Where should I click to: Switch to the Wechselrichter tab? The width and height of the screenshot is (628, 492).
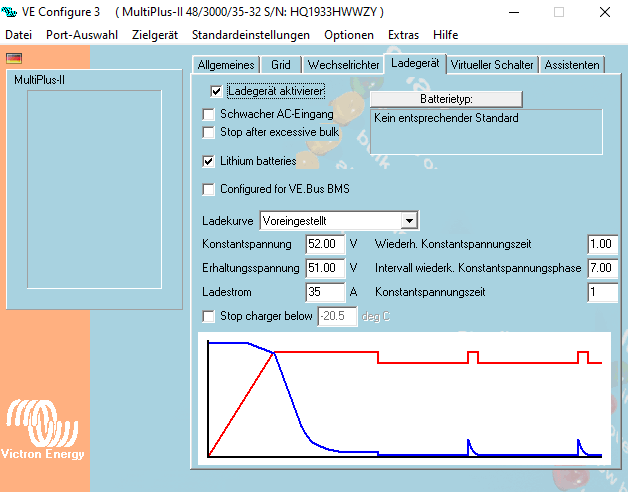tap(343, 65)
